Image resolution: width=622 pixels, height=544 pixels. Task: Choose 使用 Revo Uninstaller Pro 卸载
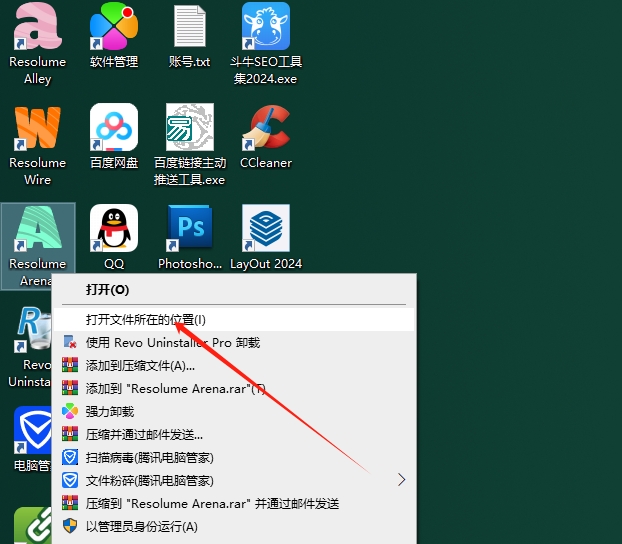(234, 342)
